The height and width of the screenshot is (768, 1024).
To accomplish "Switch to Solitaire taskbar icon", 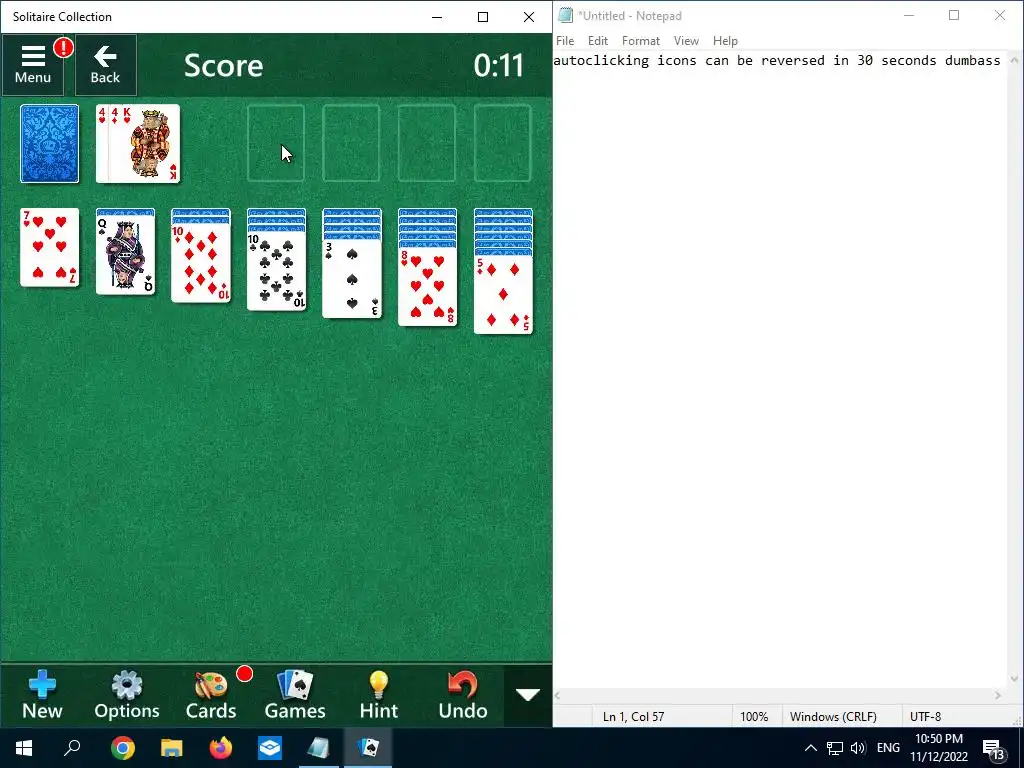I will (x=368, y=748).
